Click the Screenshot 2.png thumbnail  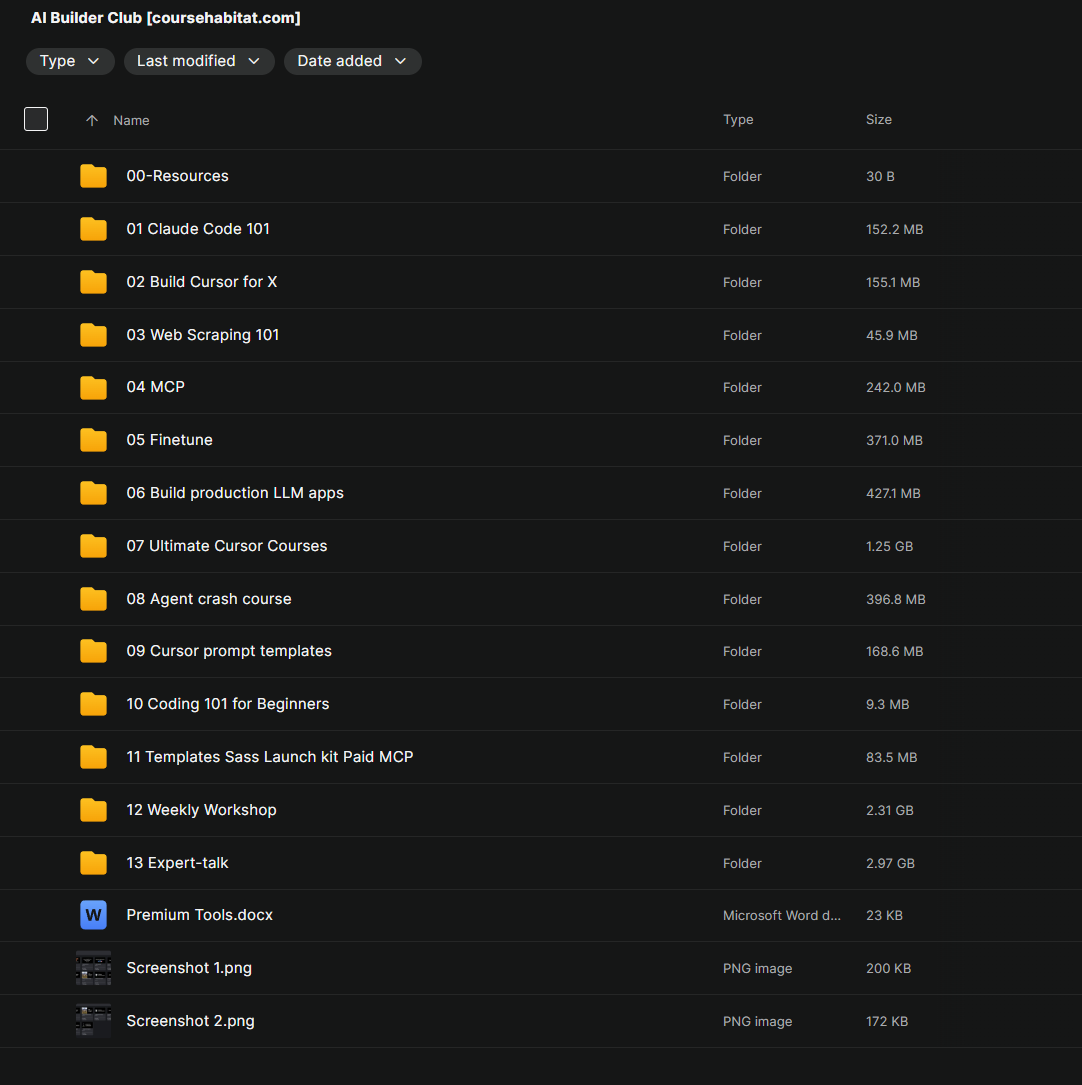93,1021
